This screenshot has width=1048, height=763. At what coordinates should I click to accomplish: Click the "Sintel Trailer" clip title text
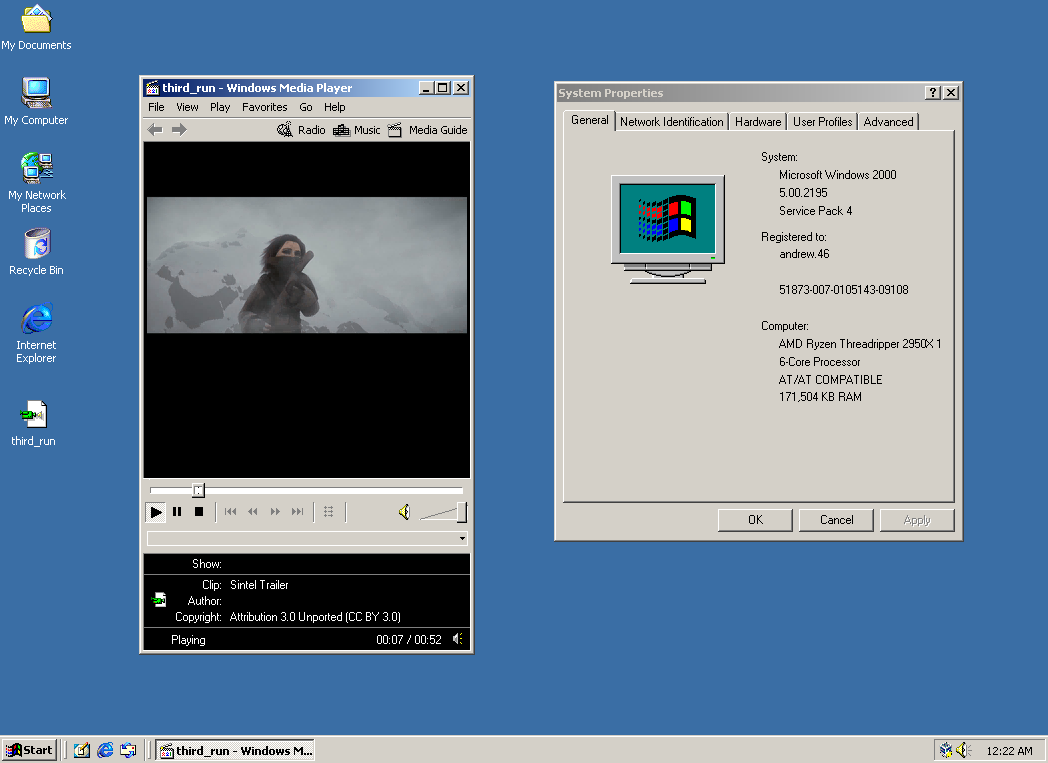point(259,585)
